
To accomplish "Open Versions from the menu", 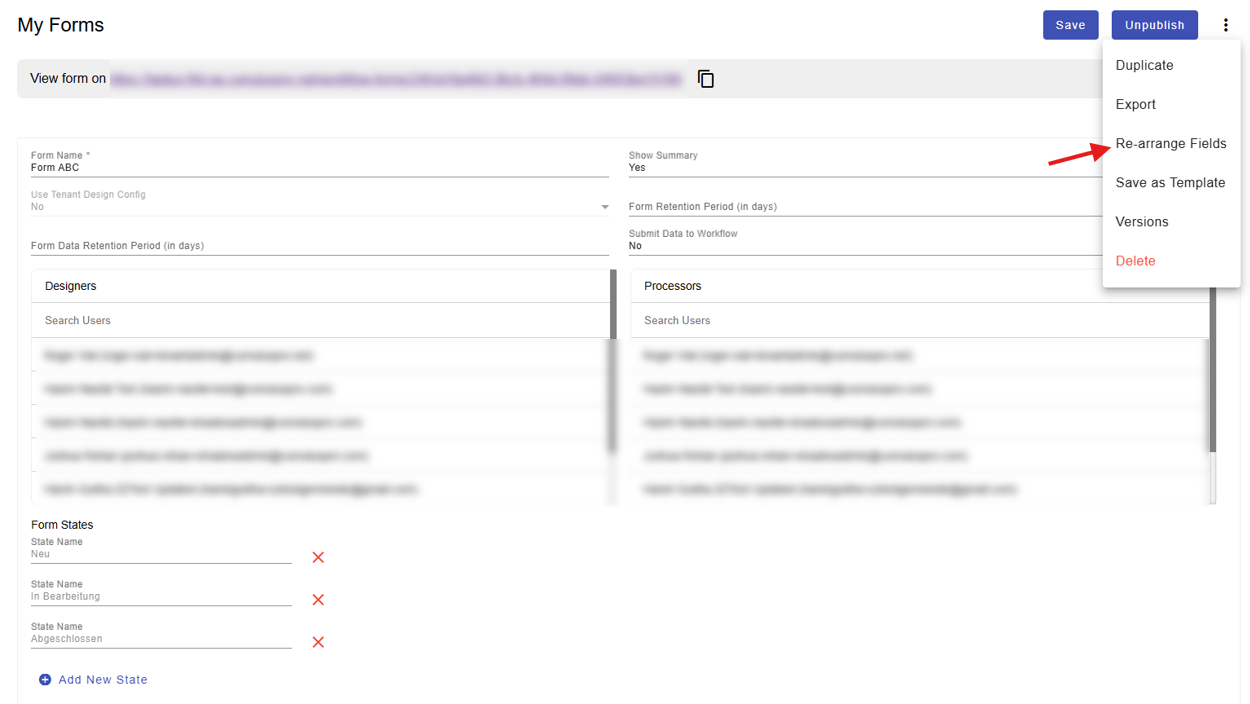I will (x=1141, y=221).
